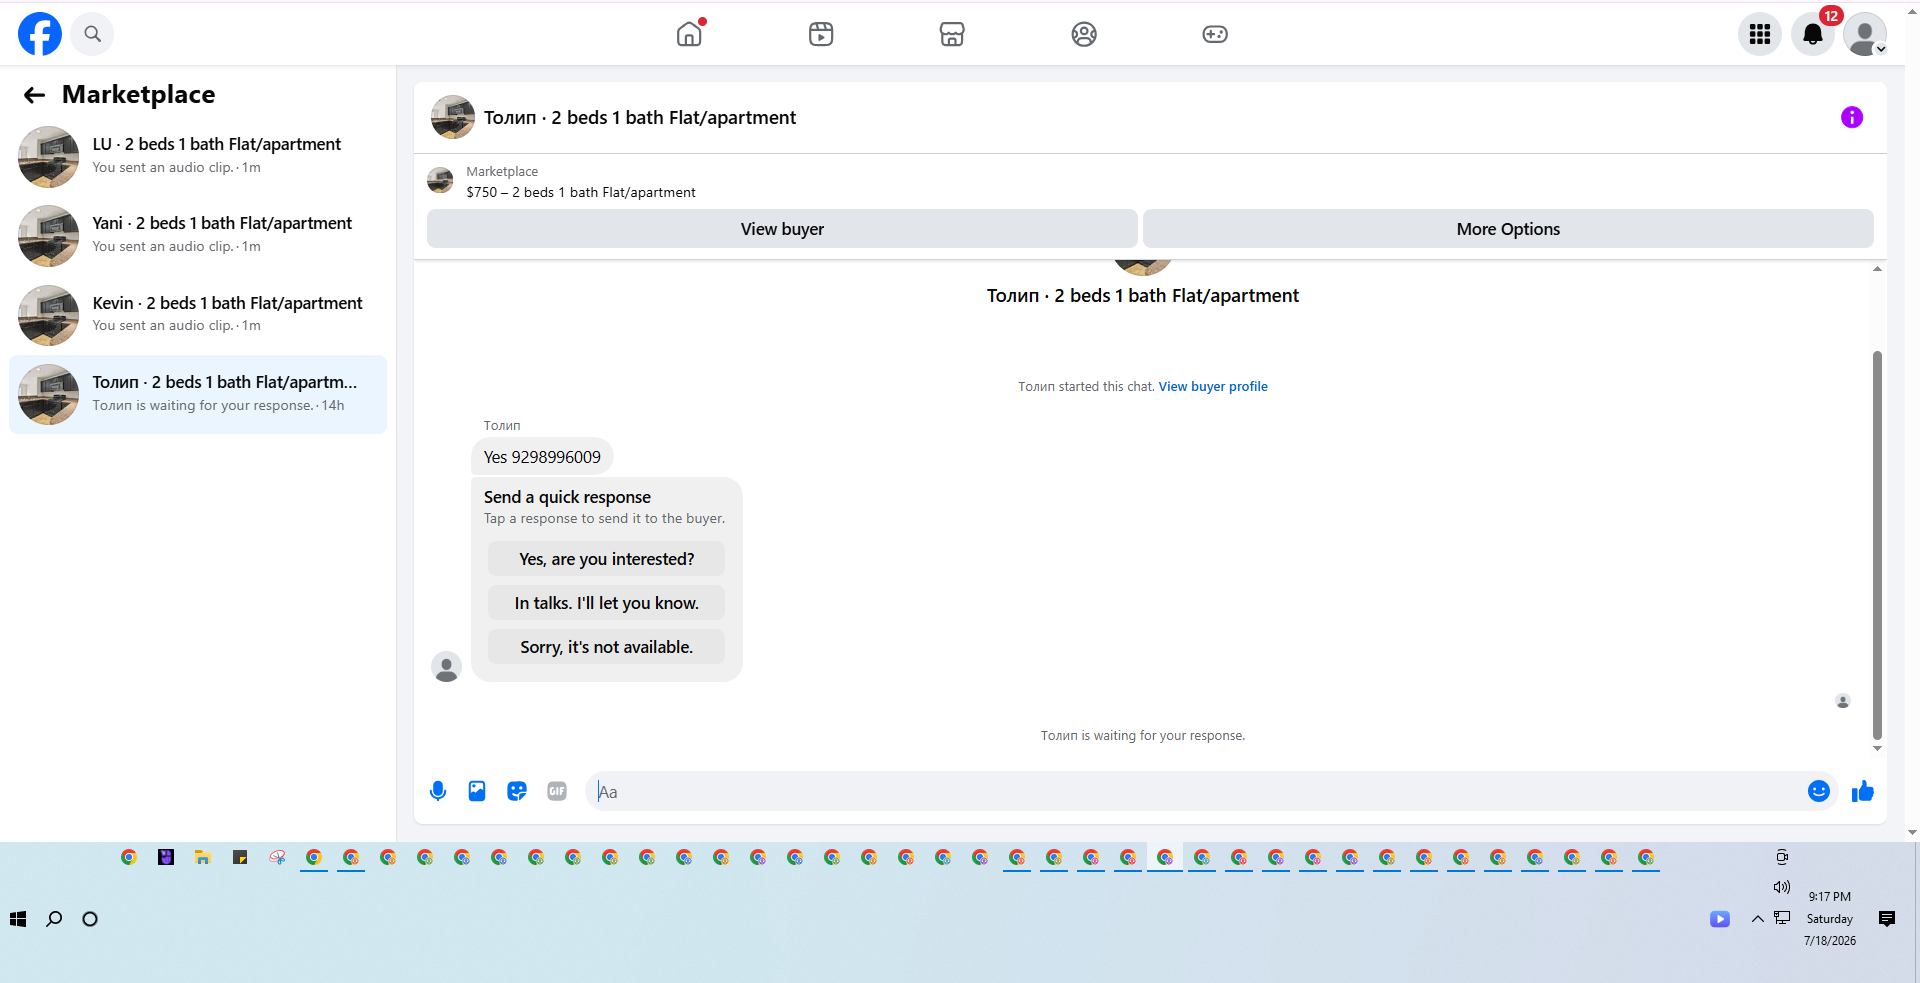
Task: Click the sender avatar beside quick responses
Action: click(x=446, y=667)
